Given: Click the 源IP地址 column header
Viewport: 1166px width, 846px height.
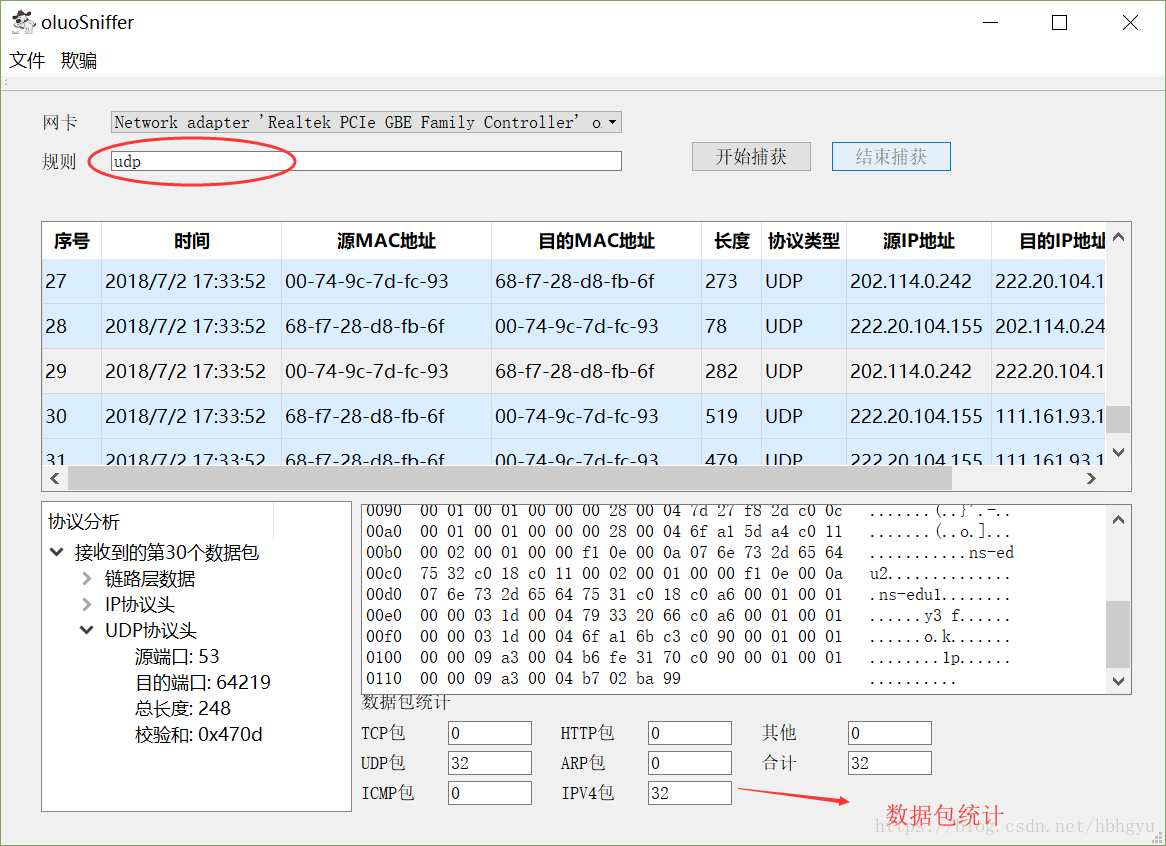Looking at the screenshot, I should [x=919, y=241].
